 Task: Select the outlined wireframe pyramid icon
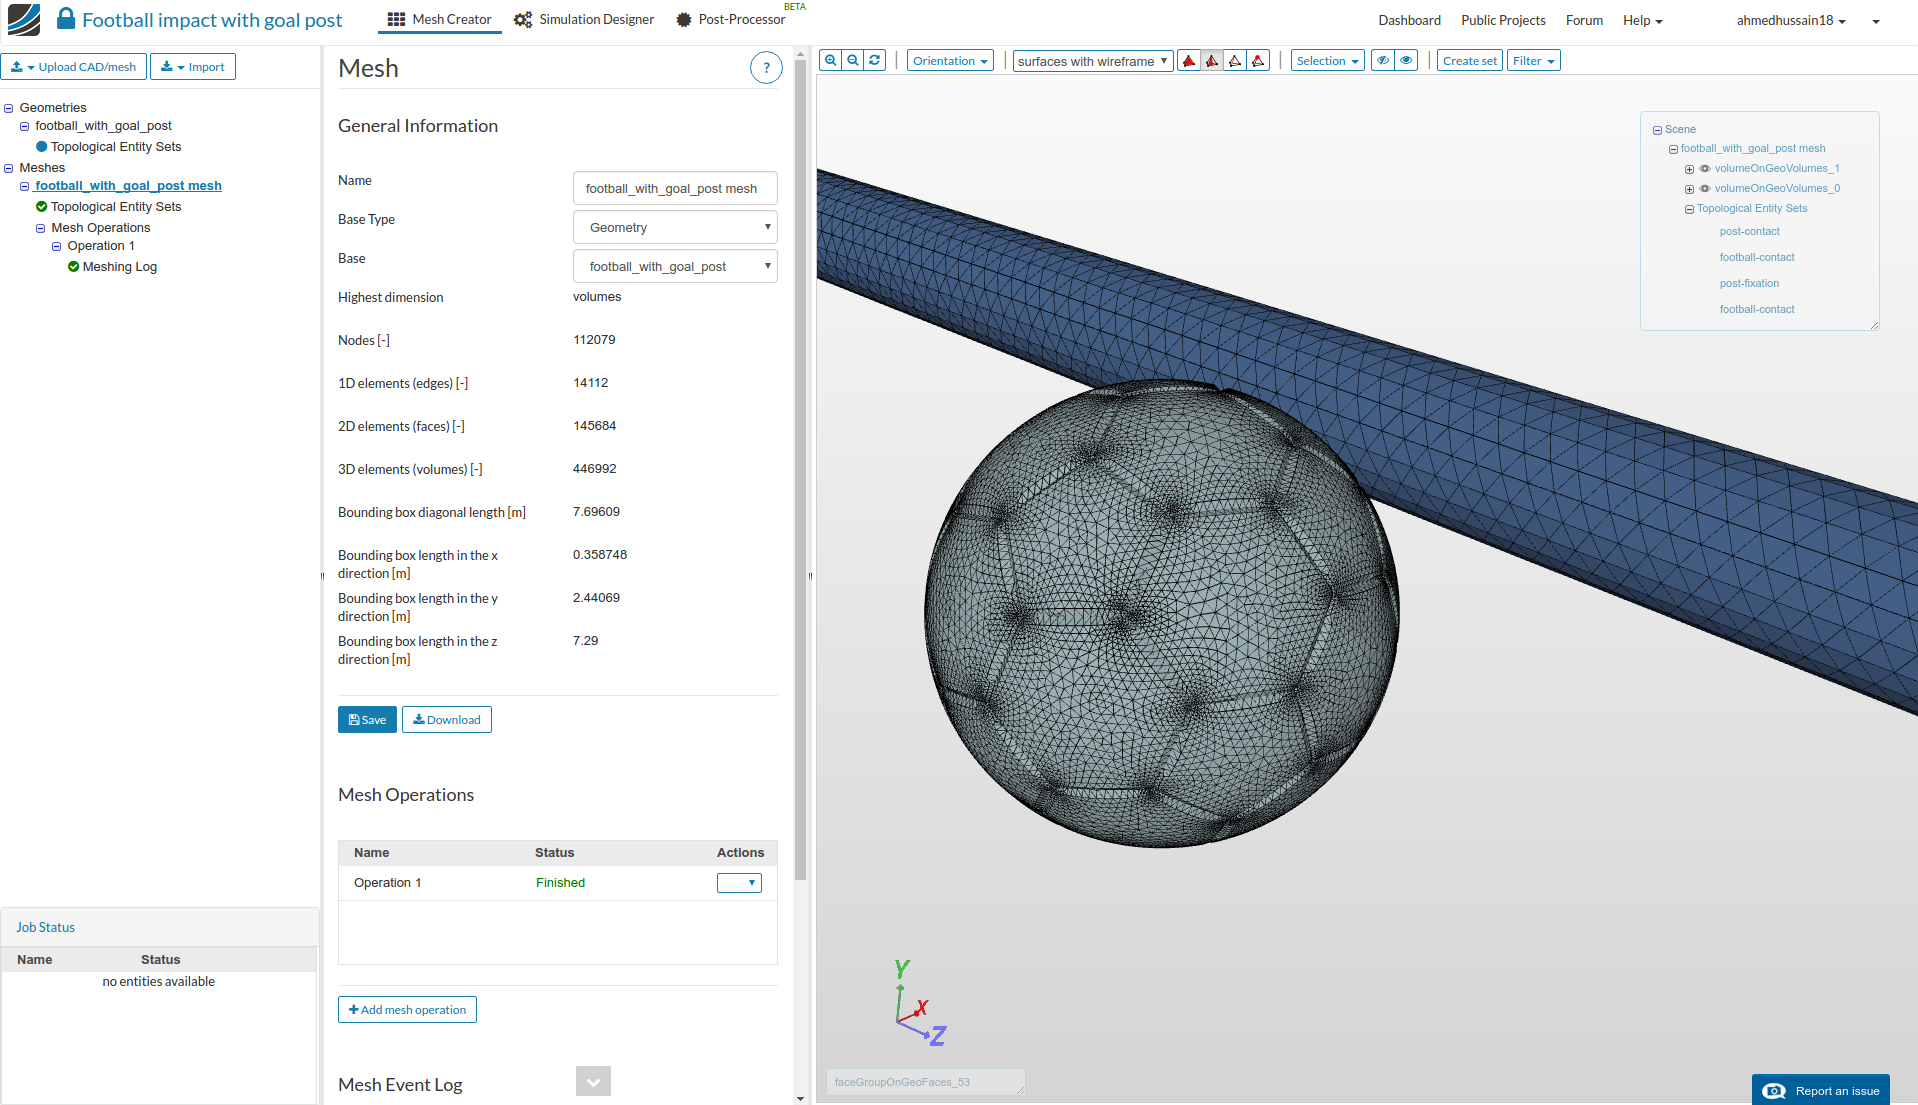coord(1235,61)
